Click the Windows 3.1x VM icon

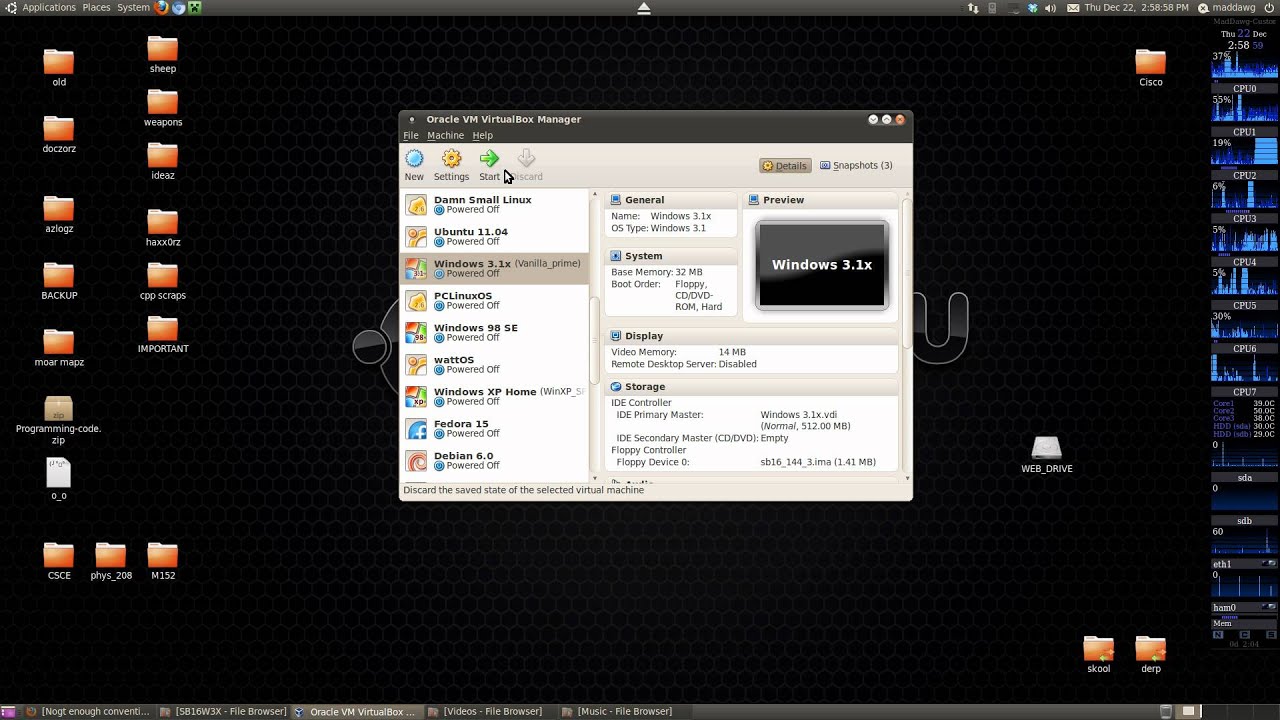click(416, 268)
